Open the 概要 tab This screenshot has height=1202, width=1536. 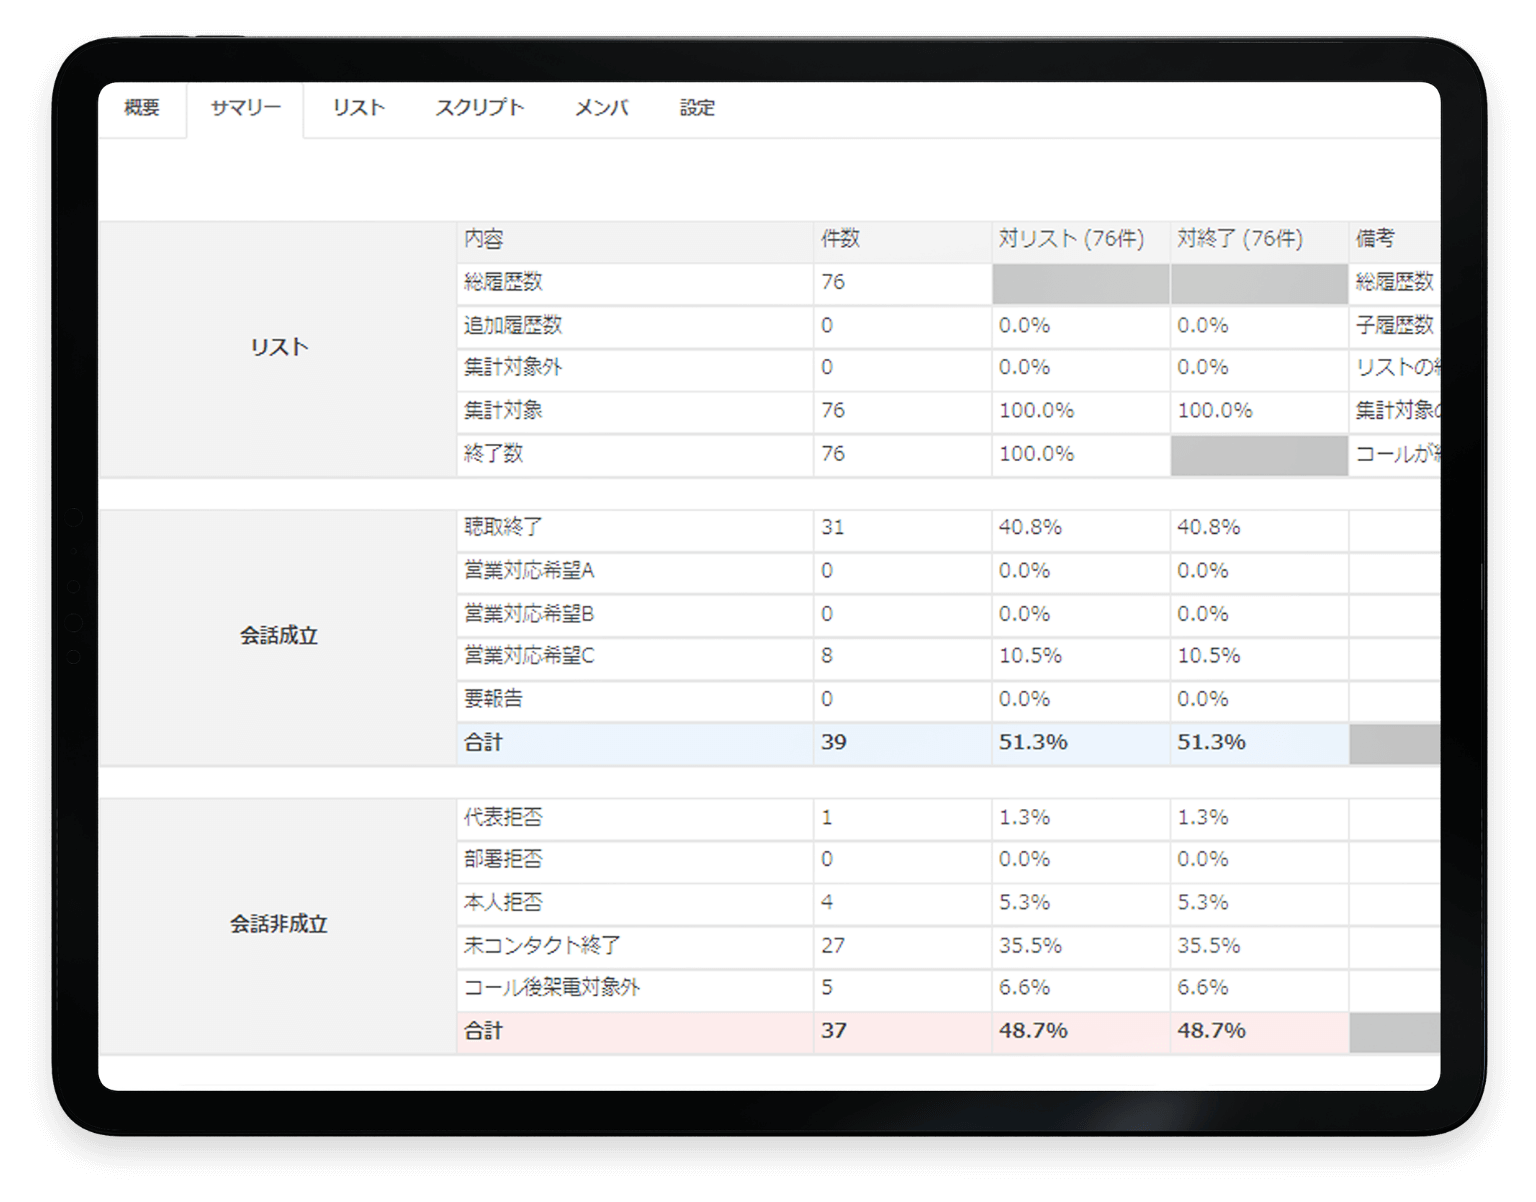click(x=142, y=108)
